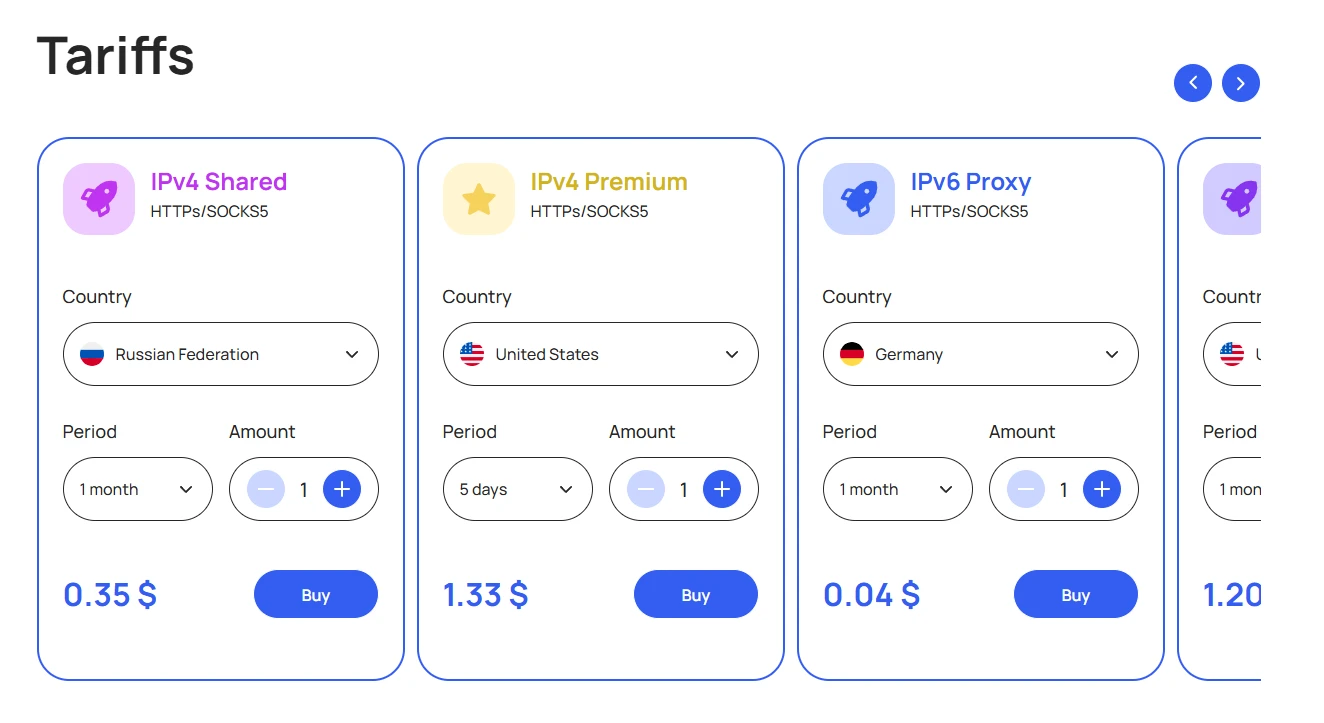Go to previous tariffs with left arrow

click(1193, 83)
